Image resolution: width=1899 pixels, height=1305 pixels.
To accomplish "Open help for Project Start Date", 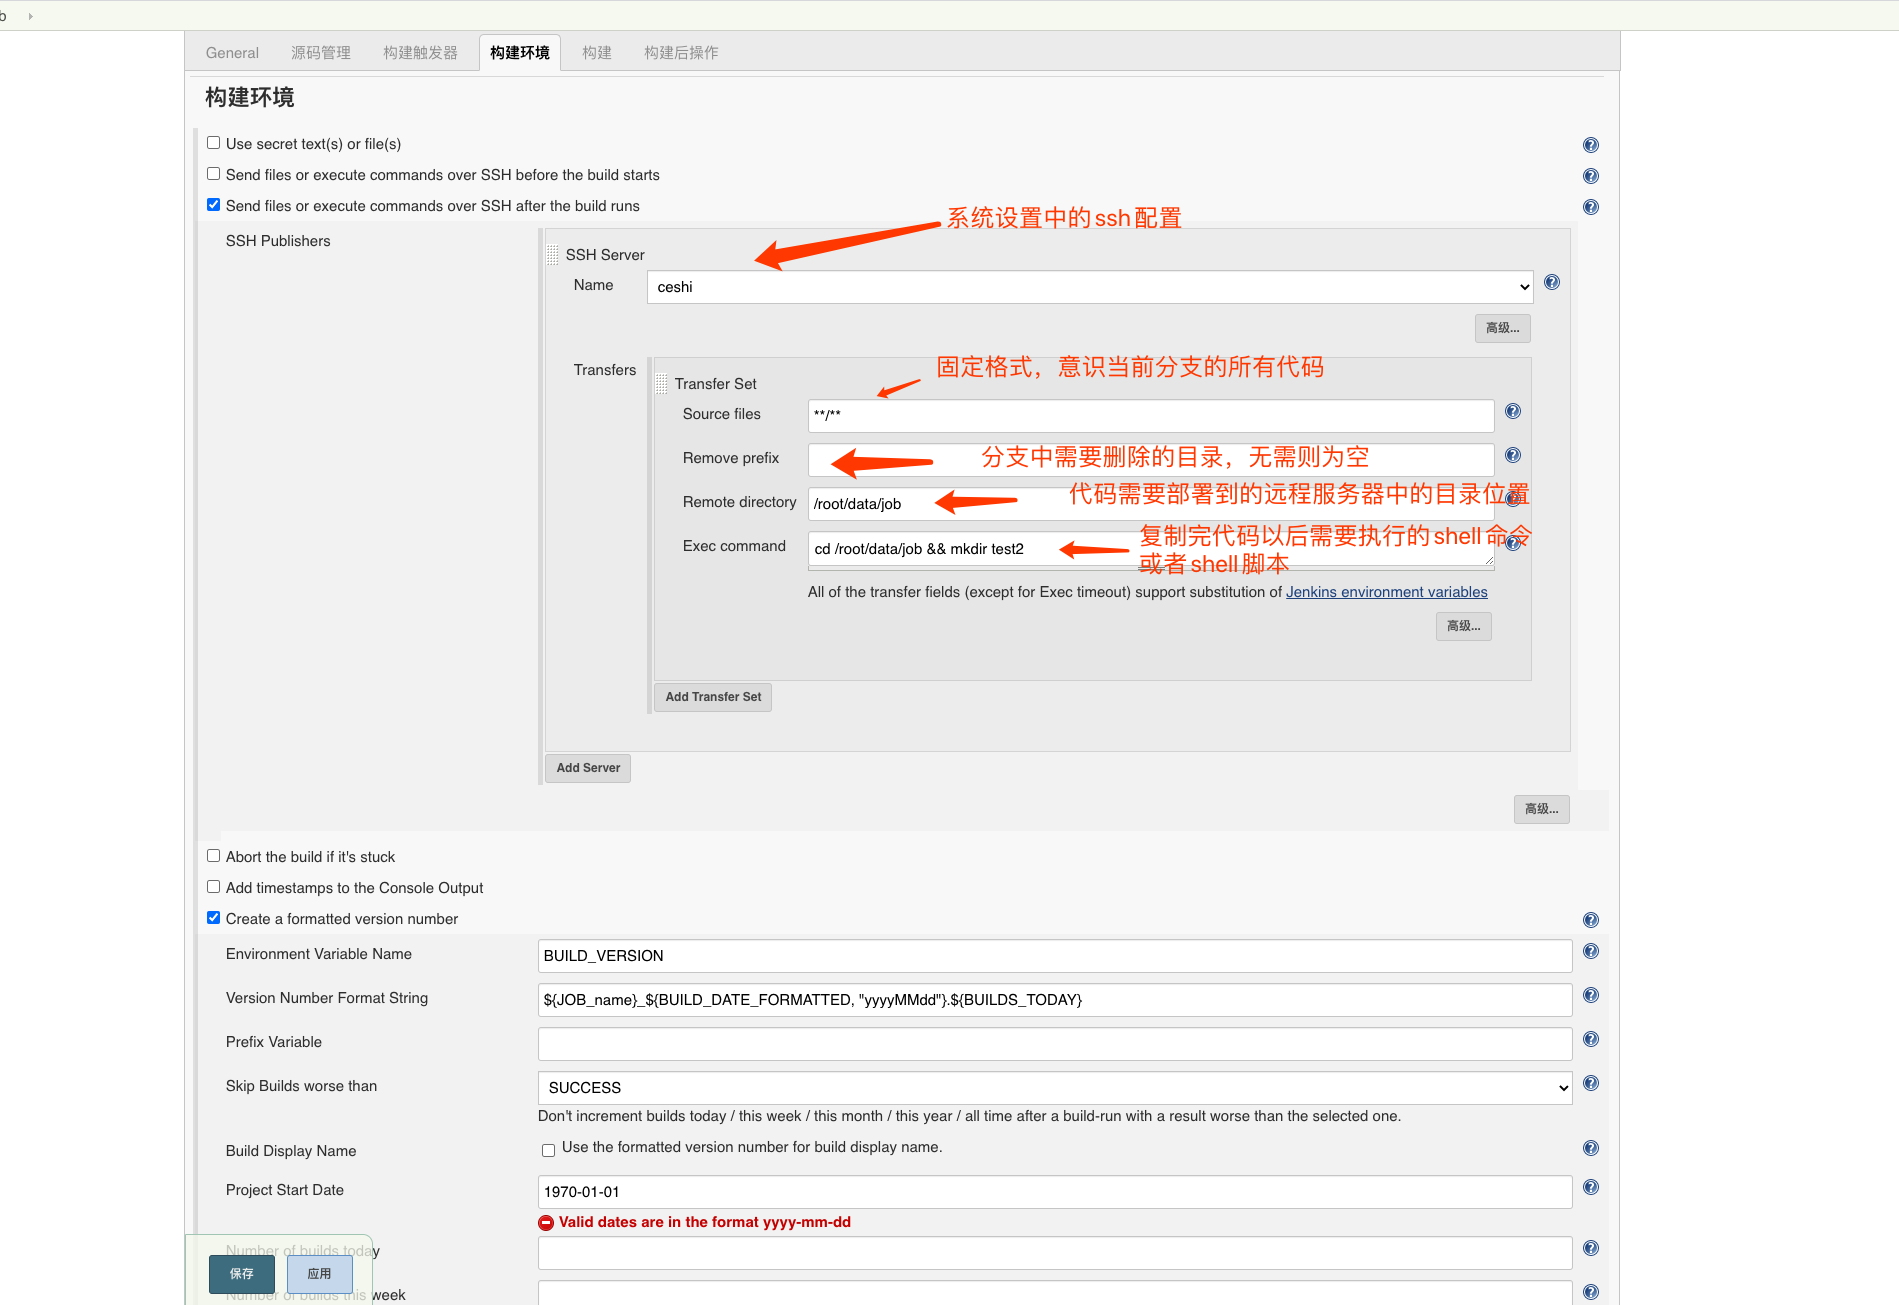I will click(1590, 1187).
